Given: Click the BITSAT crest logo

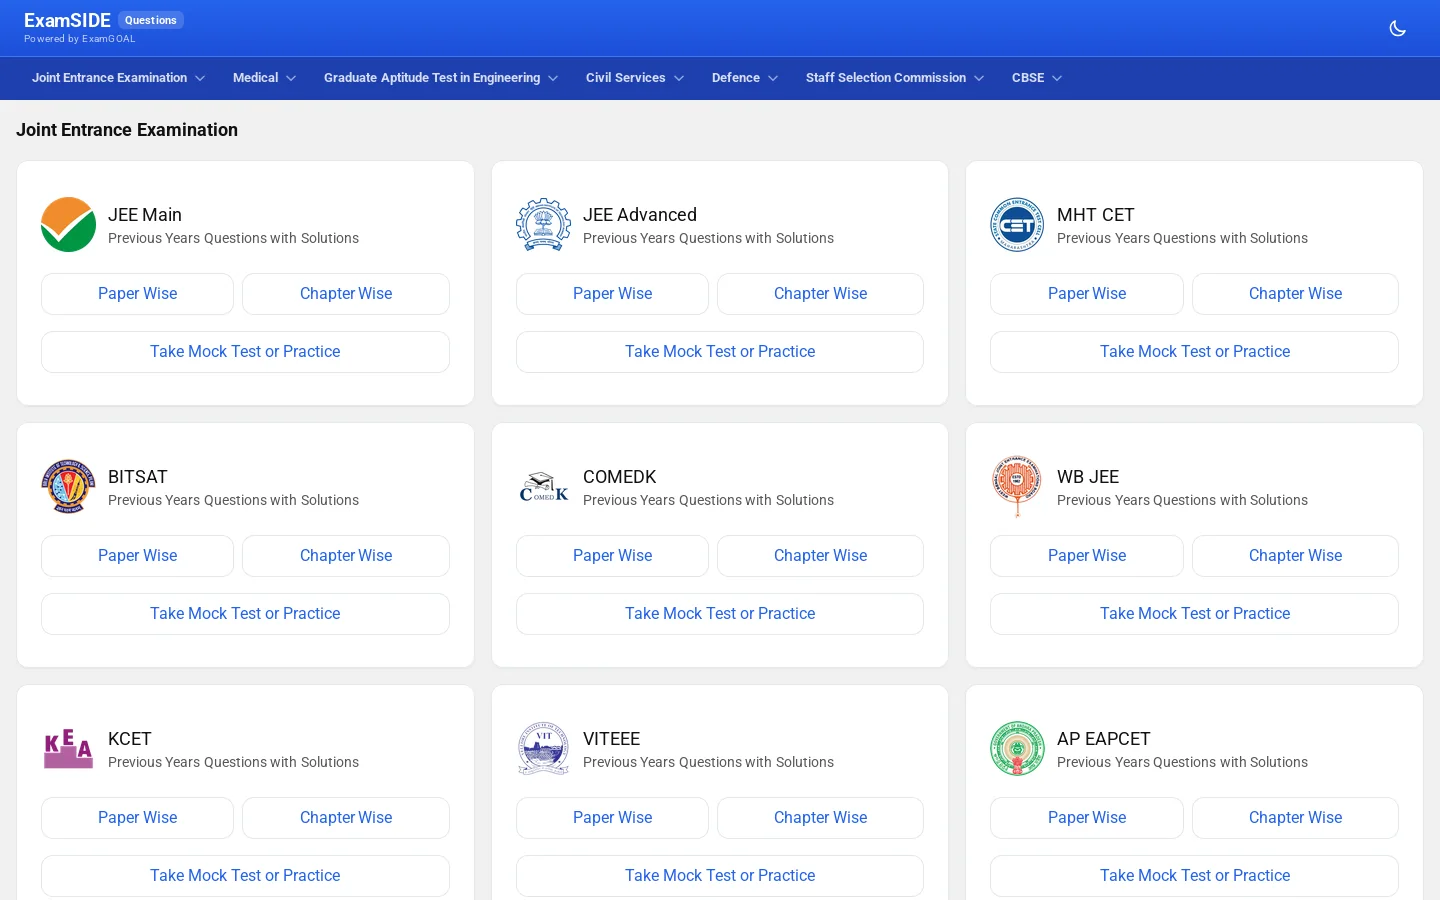Looking at the screenshot, I should coord(68,487).
